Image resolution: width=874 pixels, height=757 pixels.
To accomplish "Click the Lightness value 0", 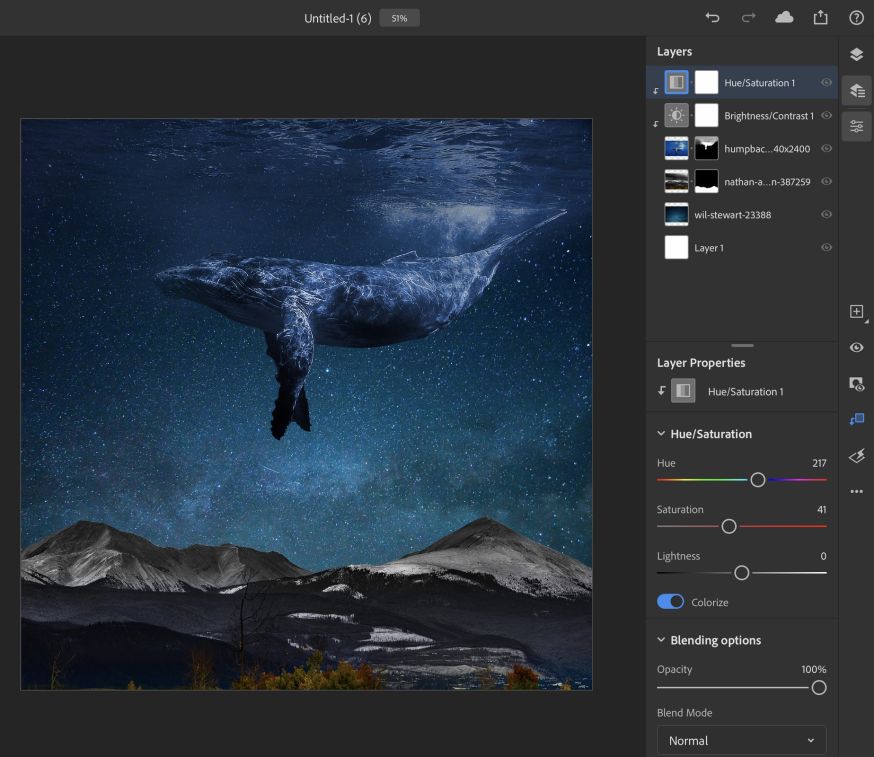I will (x=823, y=556).
